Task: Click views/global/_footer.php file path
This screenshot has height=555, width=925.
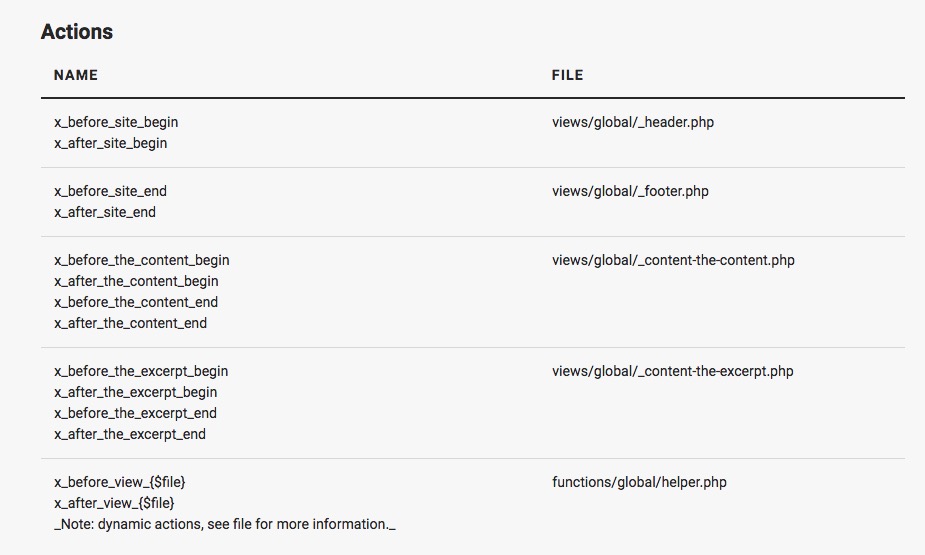Action: tap(631, 191)
